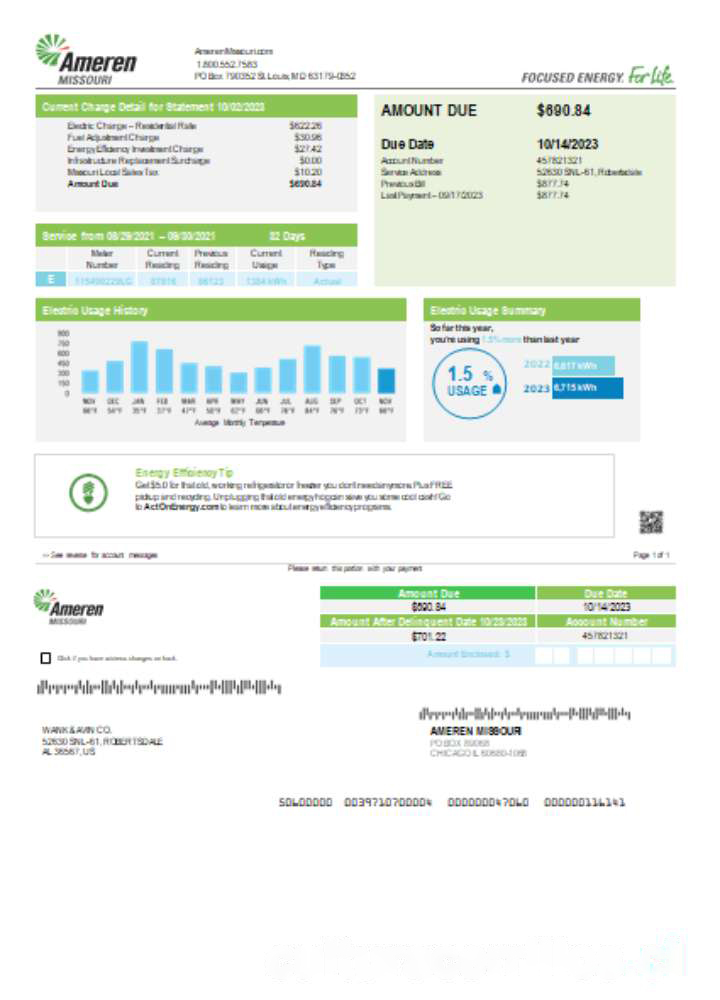Click the 2022 light blue usage bar
The height and width of the screenshot is (1000, 720).
point(584,366)
